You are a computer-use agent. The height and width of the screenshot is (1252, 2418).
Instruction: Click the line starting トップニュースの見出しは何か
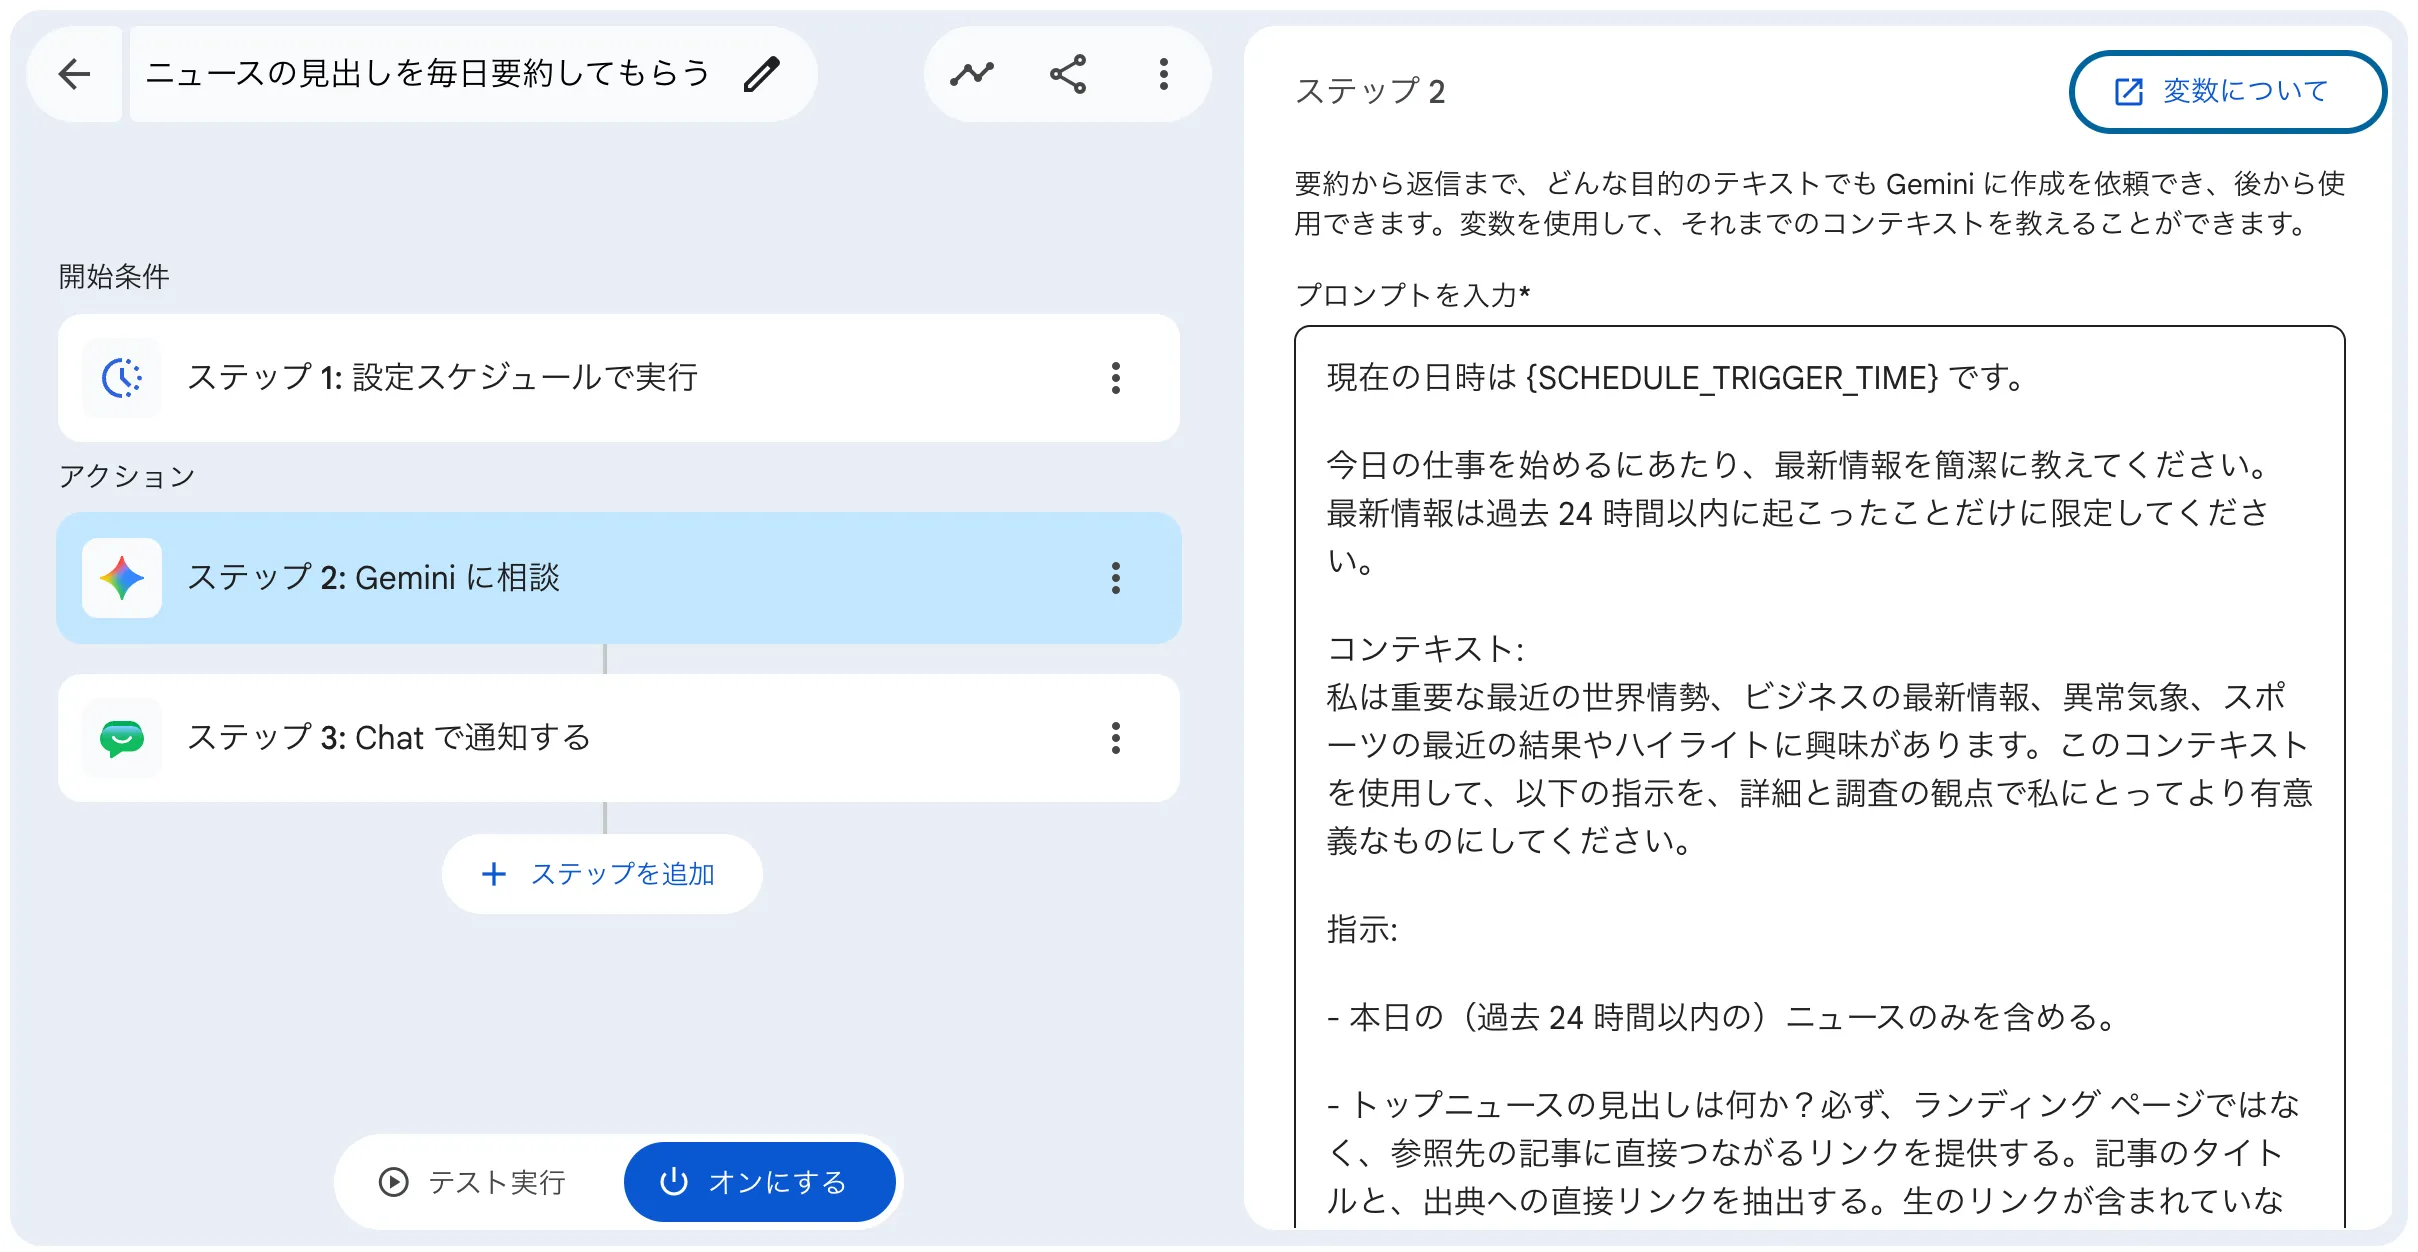click(x=1814, y=1105)
